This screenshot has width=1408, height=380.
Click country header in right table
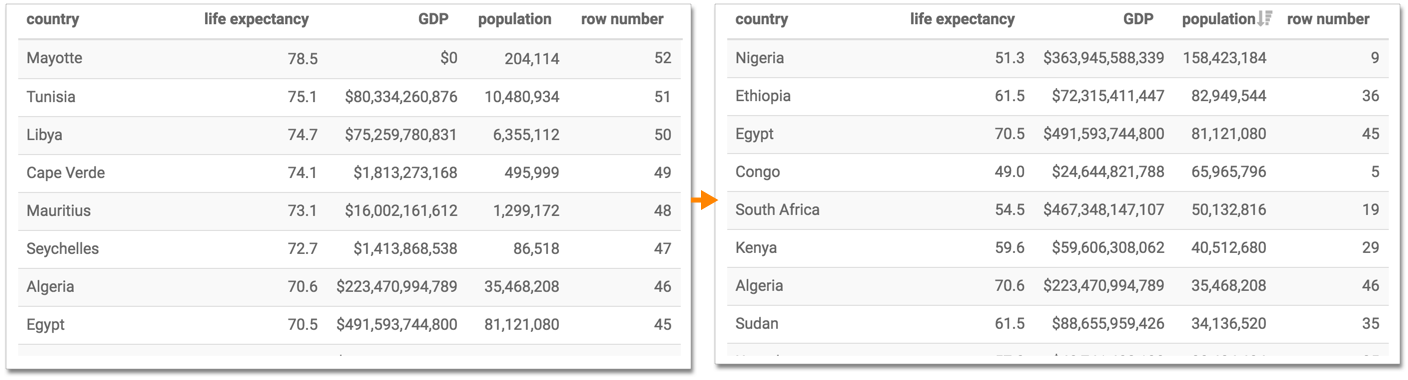point(761,19)
